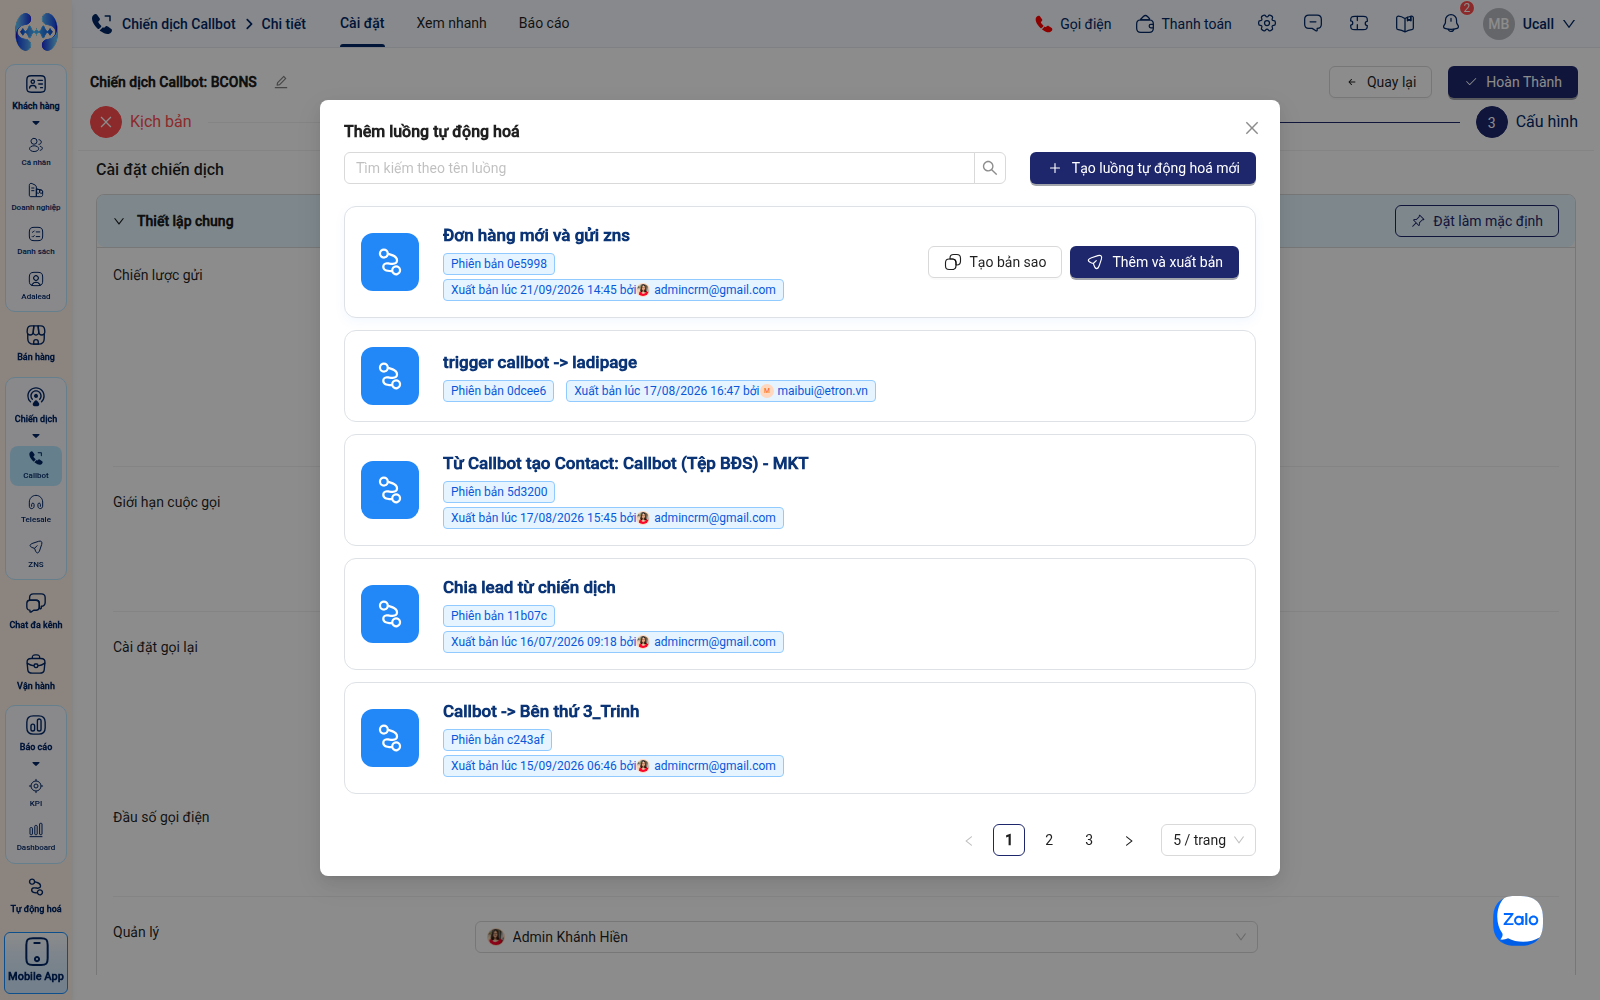Image resolution: width=1600 pixels, height=1000 pixels.
Task: Open the 5 / trang page size dropdown
Action: point(1208,840)
